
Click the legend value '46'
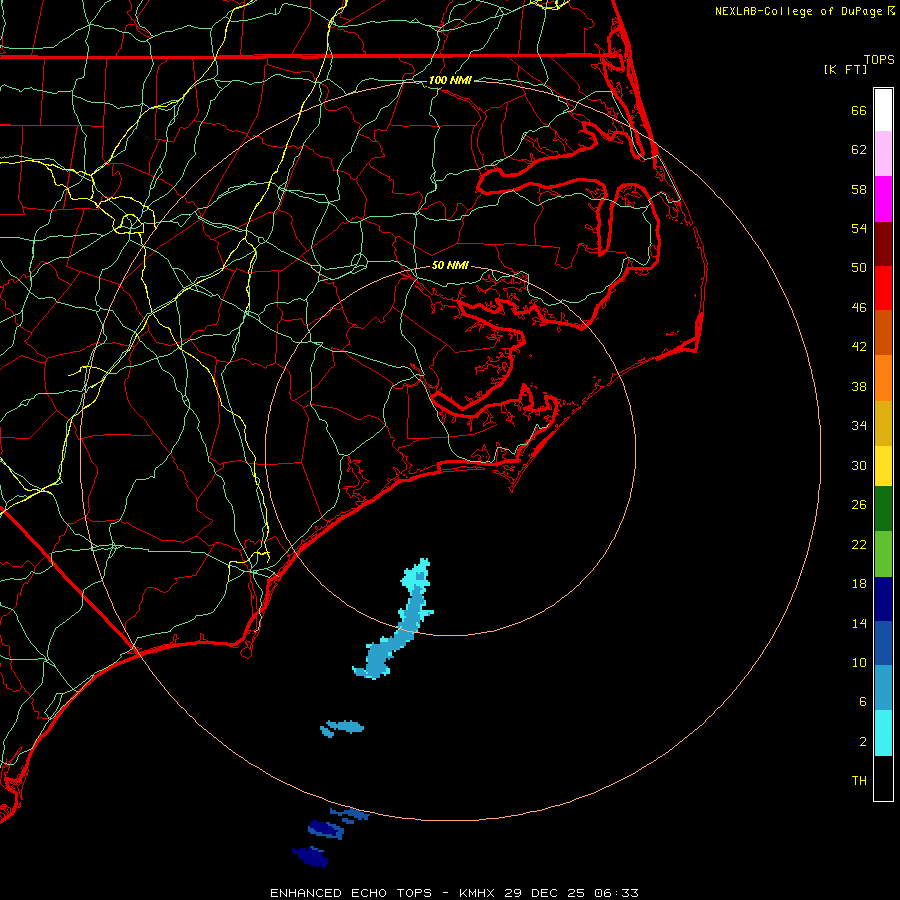point(859,308)
